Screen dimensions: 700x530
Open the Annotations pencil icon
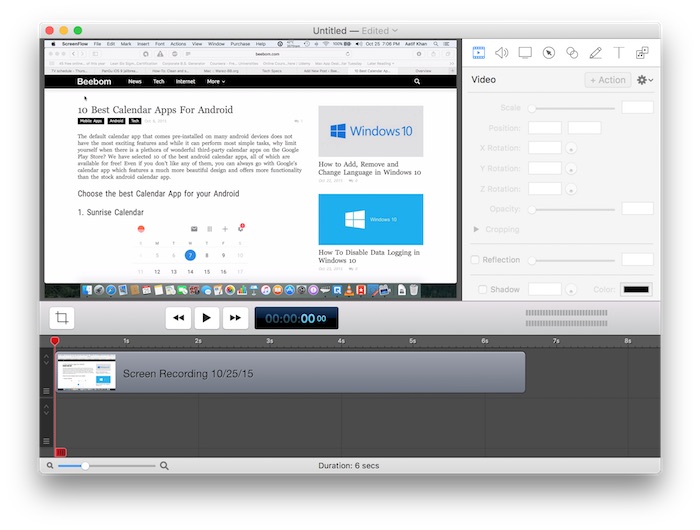595,53
